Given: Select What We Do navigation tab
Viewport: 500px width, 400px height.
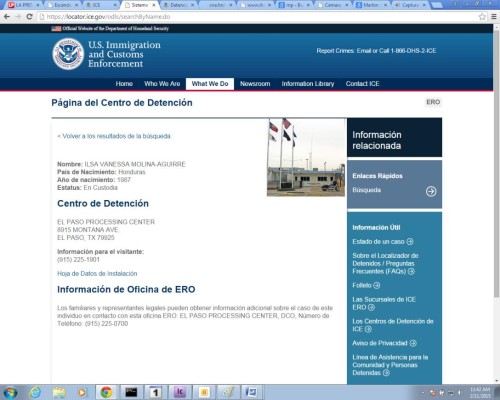Looking at the screenshot, I should (210, 84).
